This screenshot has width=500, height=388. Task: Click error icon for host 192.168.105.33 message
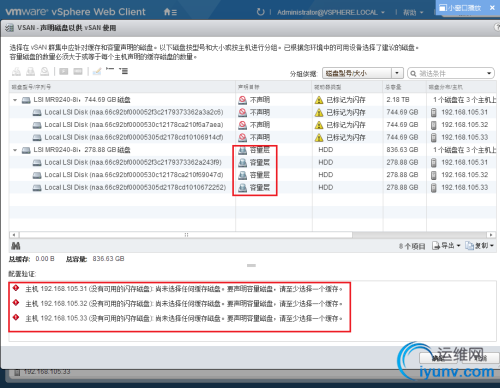(16, 317)
